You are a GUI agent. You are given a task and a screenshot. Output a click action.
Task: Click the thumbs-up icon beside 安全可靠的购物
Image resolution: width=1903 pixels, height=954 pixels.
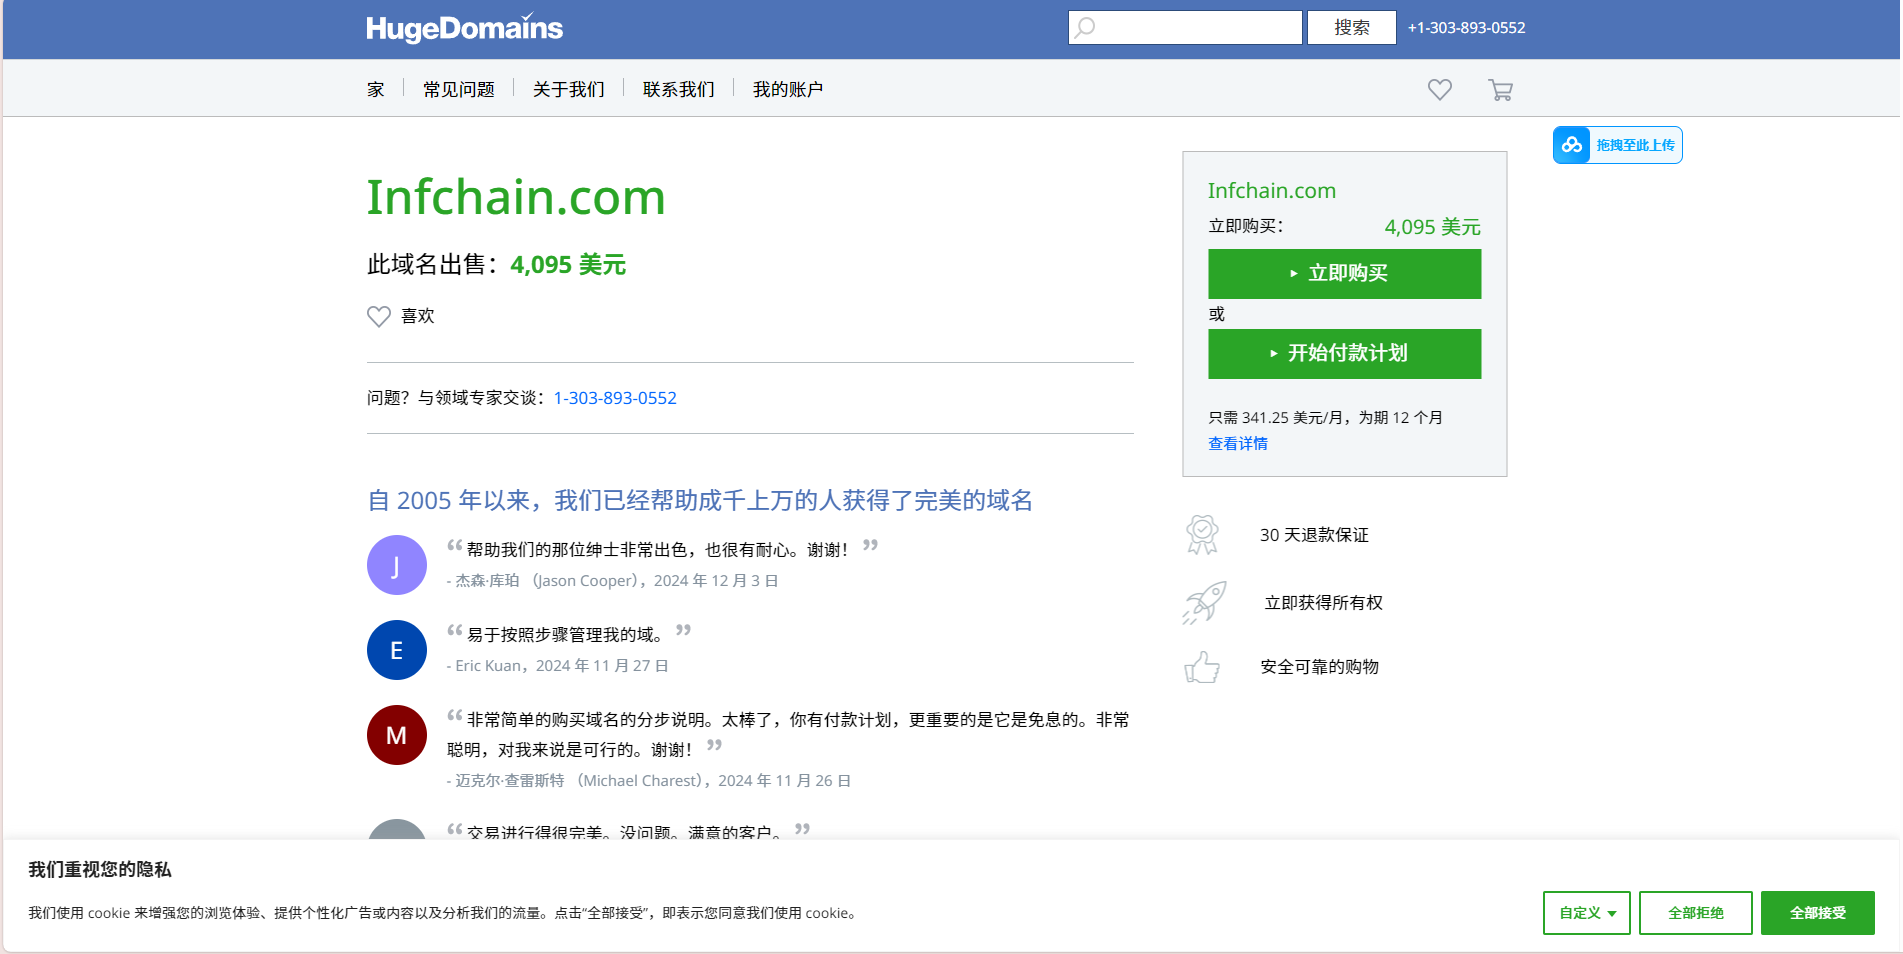[x=1203, y=667]
